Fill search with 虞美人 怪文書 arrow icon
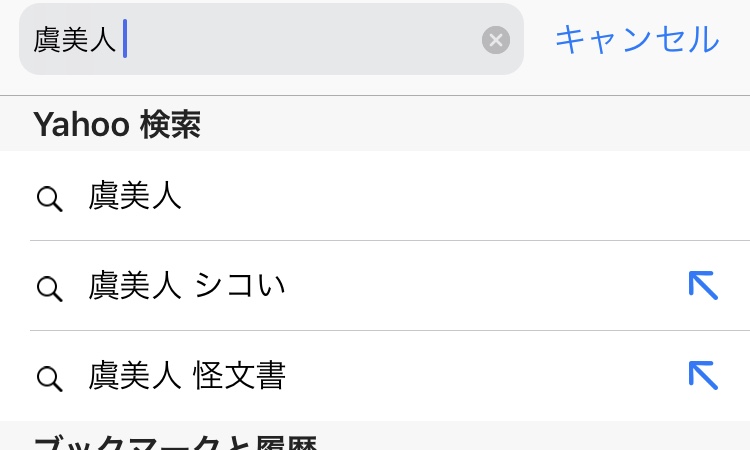 tap(703, 375)
